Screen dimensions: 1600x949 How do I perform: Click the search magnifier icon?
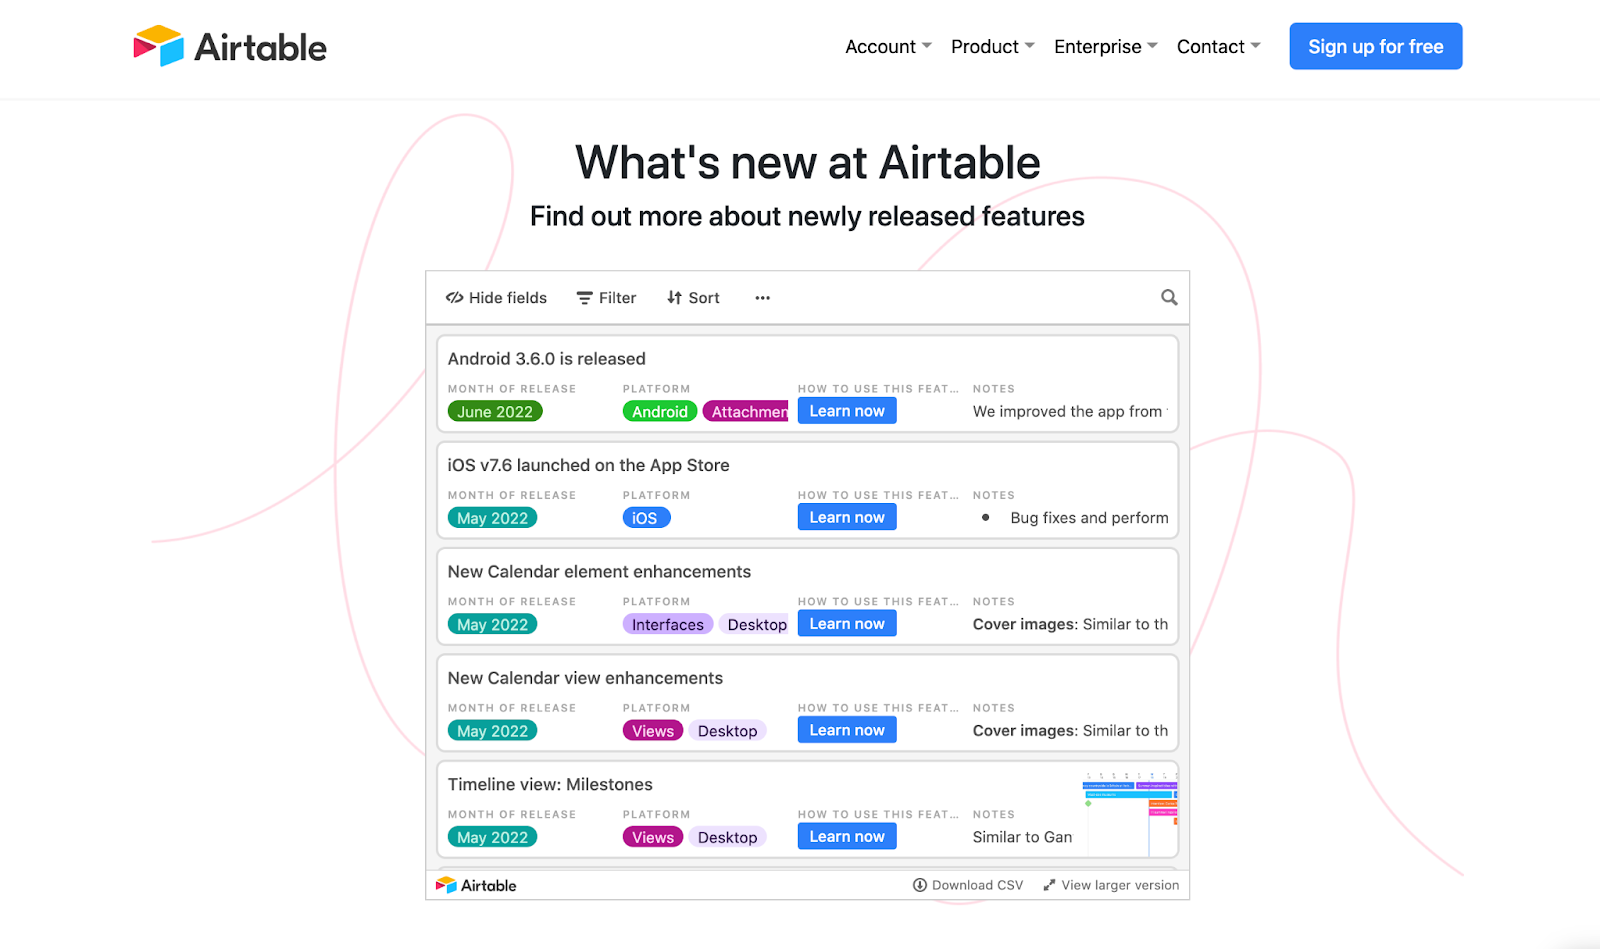tap(1168, 297)
